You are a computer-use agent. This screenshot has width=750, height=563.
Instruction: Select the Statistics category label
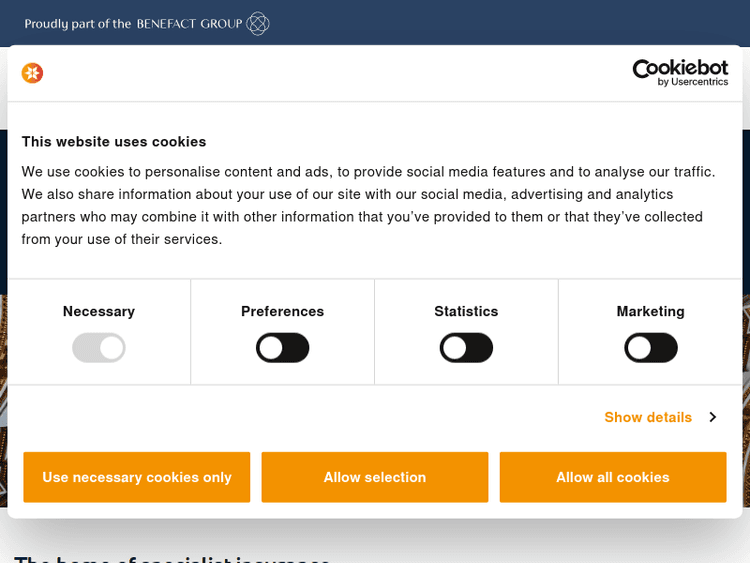coord(466,311)
